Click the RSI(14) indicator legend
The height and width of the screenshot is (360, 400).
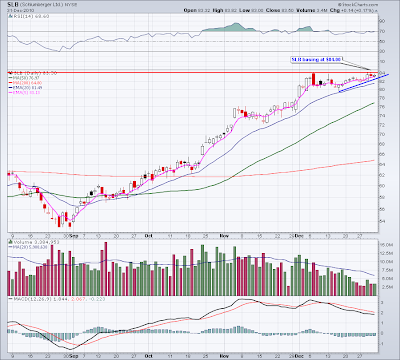pyautogui.click(x=29, y=16)
